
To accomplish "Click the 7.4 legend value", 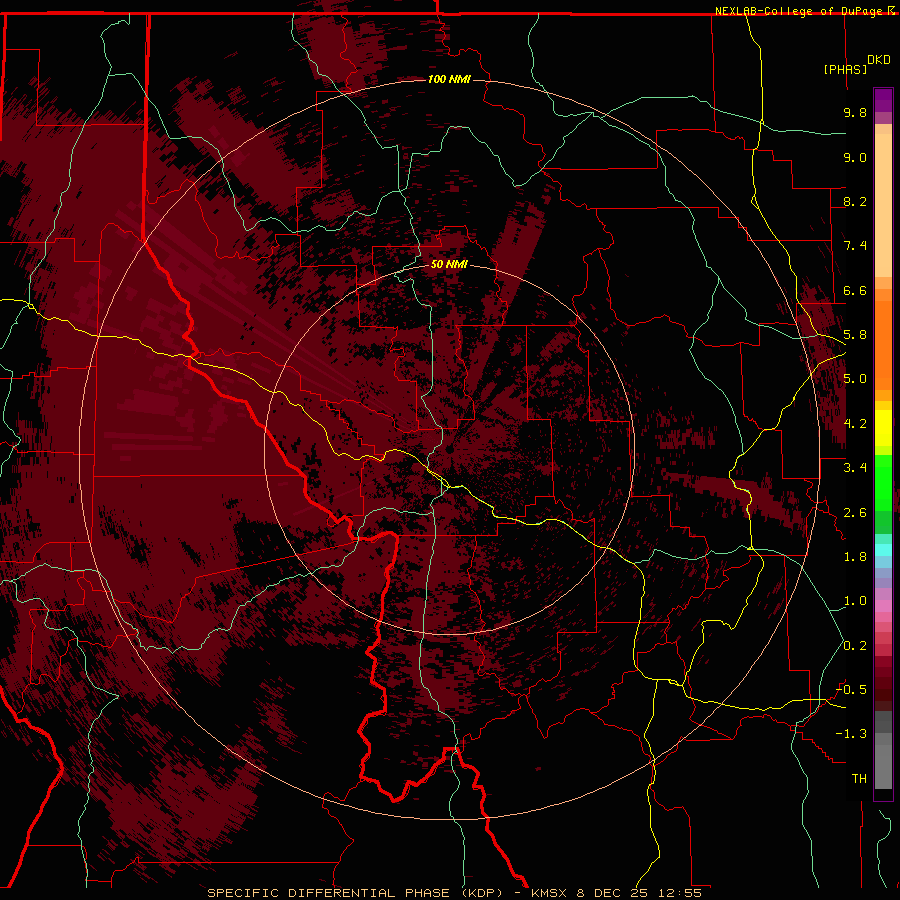I will 855,246.
